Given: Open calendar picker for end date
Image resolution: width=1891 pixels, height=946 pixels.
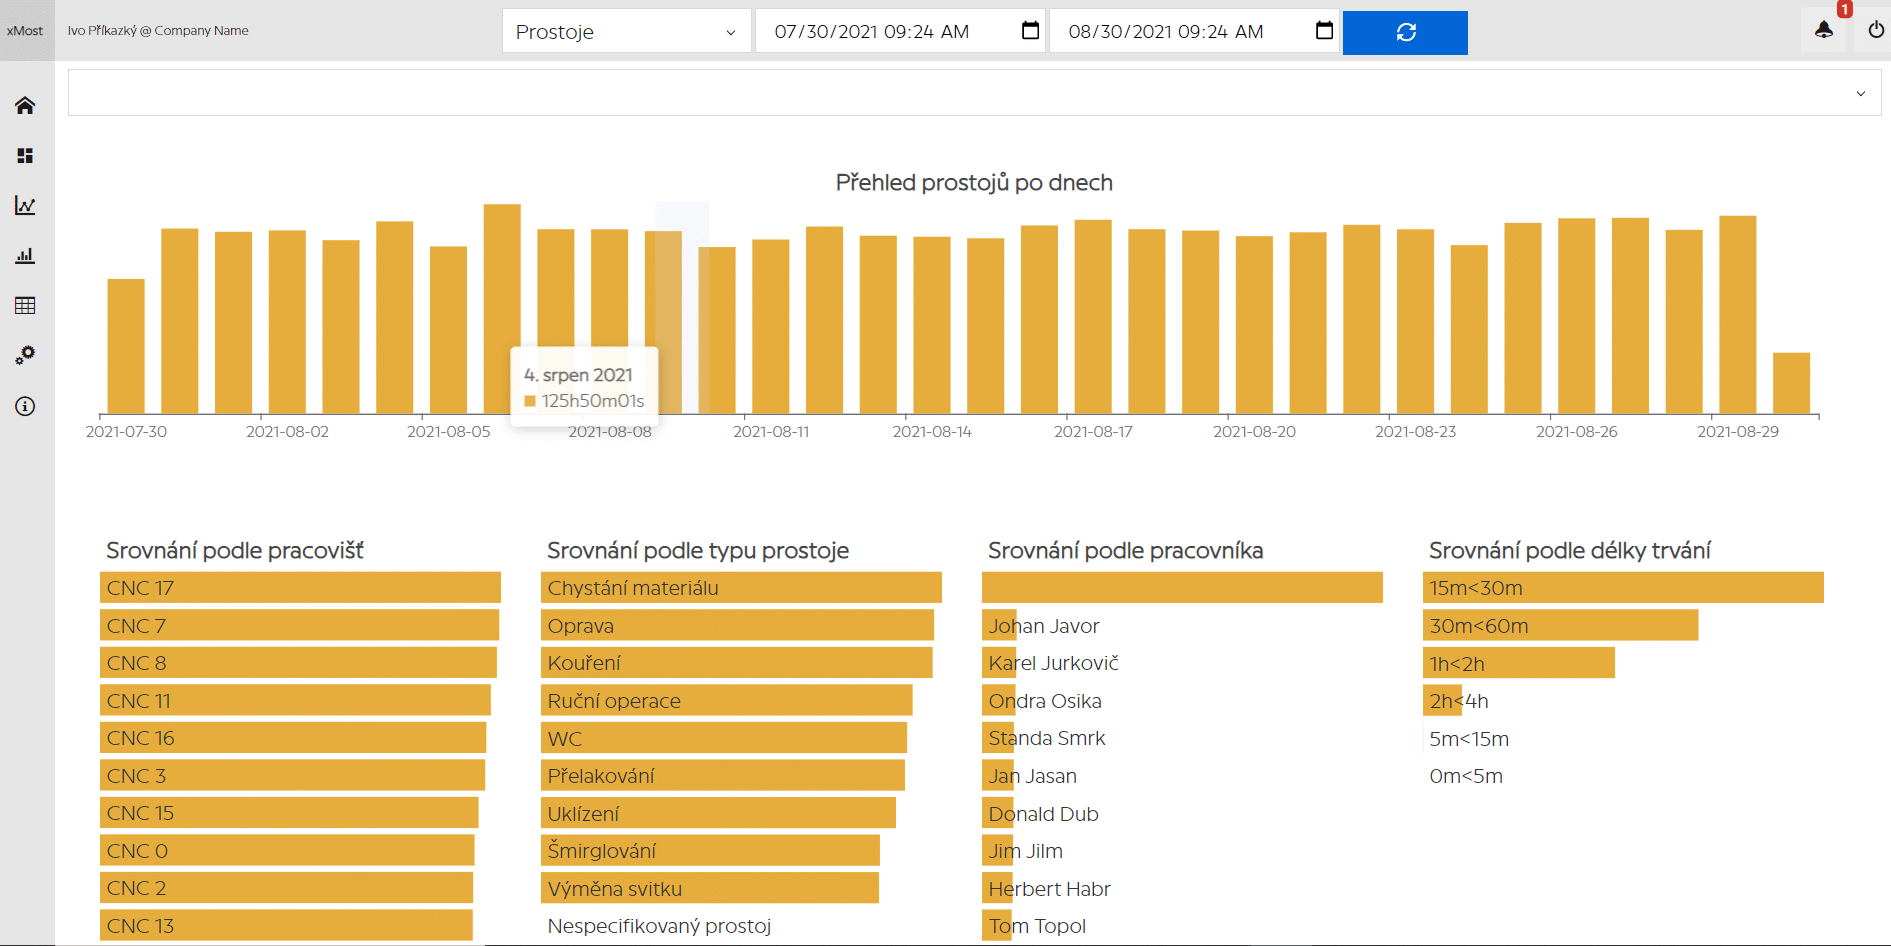Looking at the screenshot, I should 1324,31.
